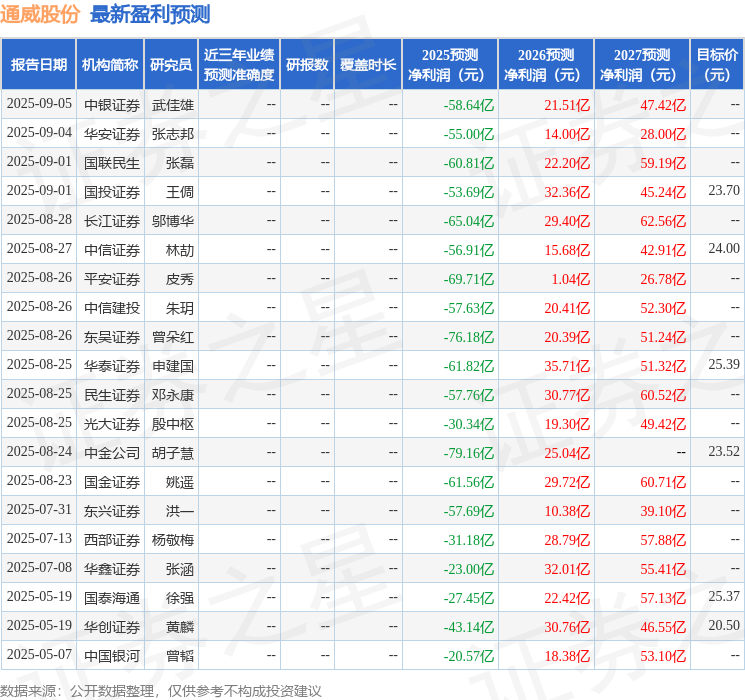Select the date 2025-09-05
Image resolution: width=745 pixels, height=700 pixels.
click(39, 104)
